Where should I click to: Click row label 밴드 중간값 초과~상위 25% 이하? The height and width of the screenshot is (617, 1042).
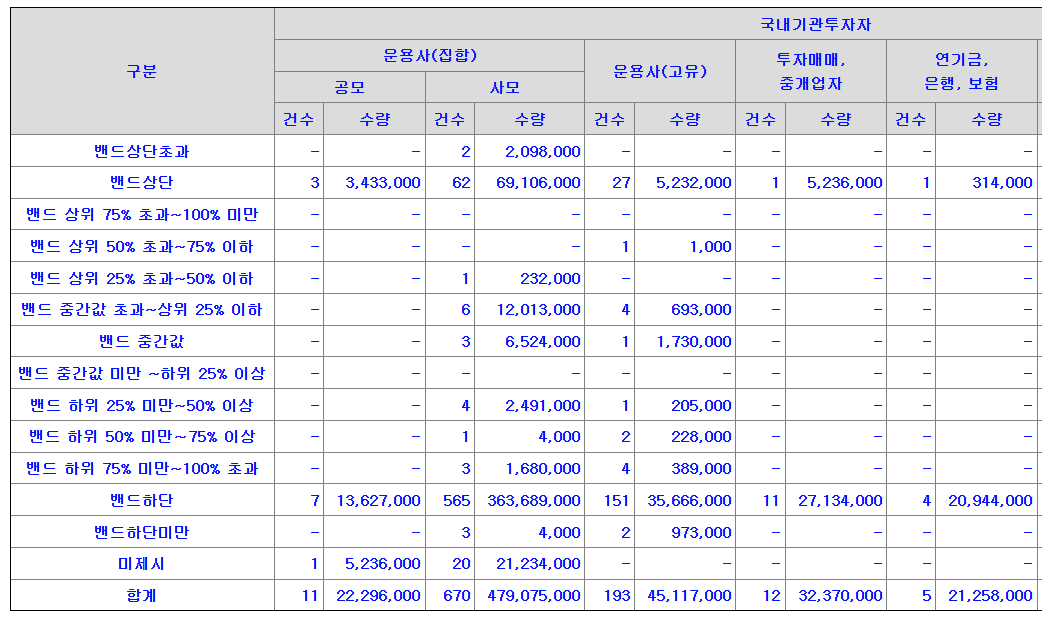142,309
